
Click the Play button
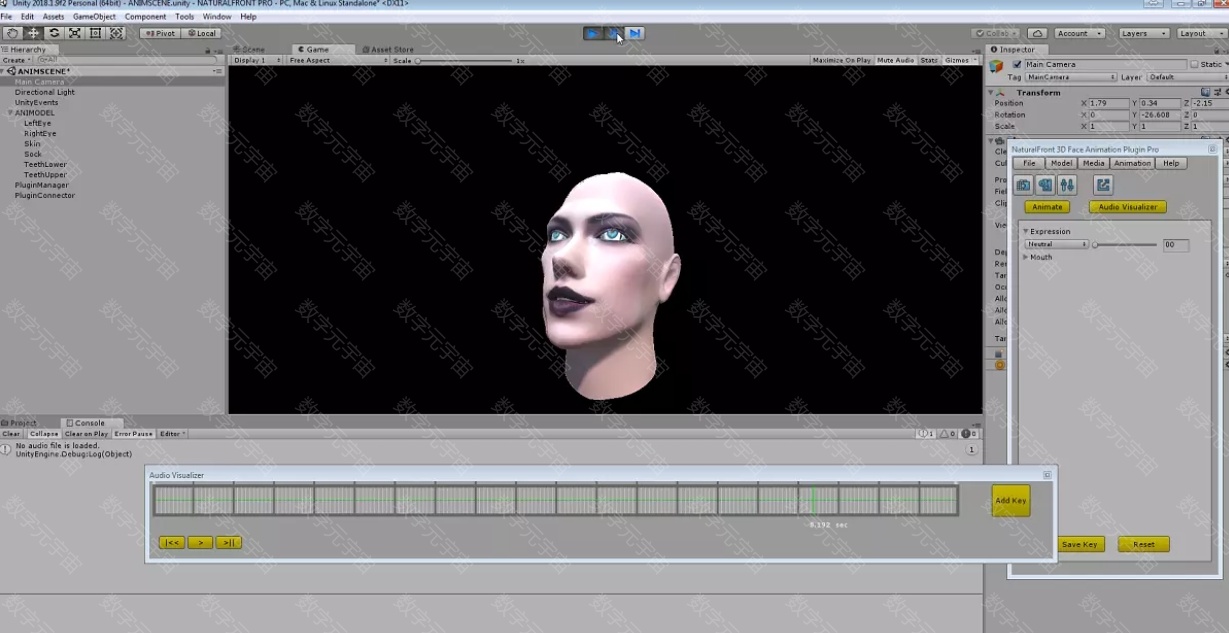point(593,33)
